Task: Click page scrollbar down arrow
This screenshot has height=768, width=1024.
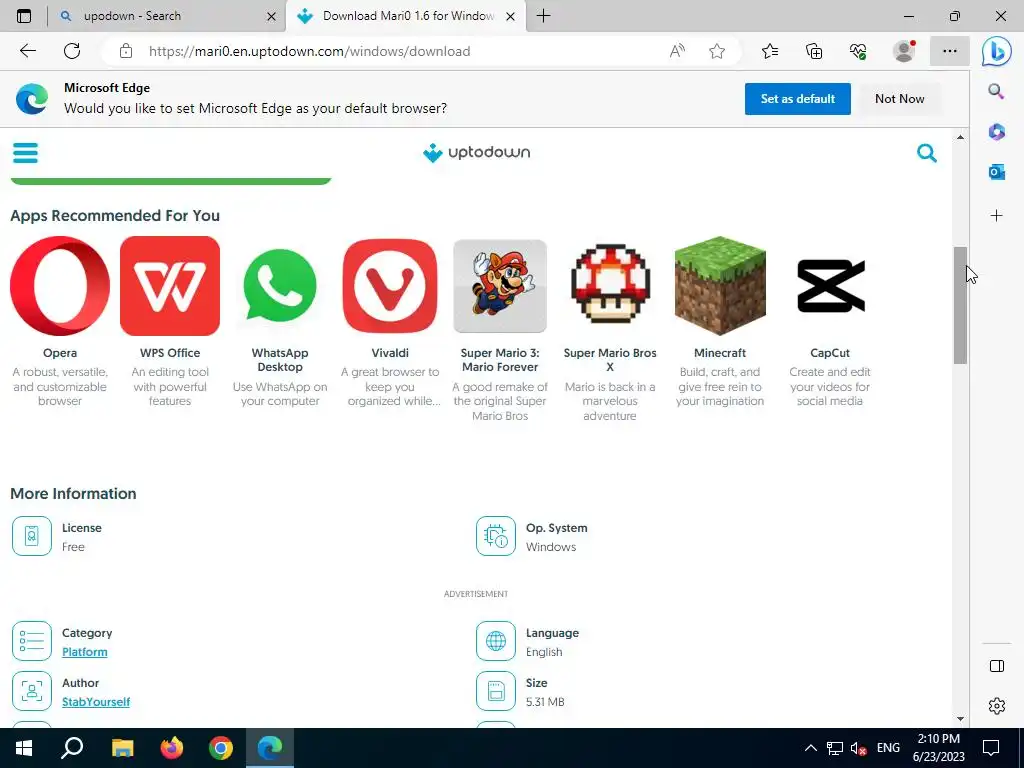Action: point(960,719)
